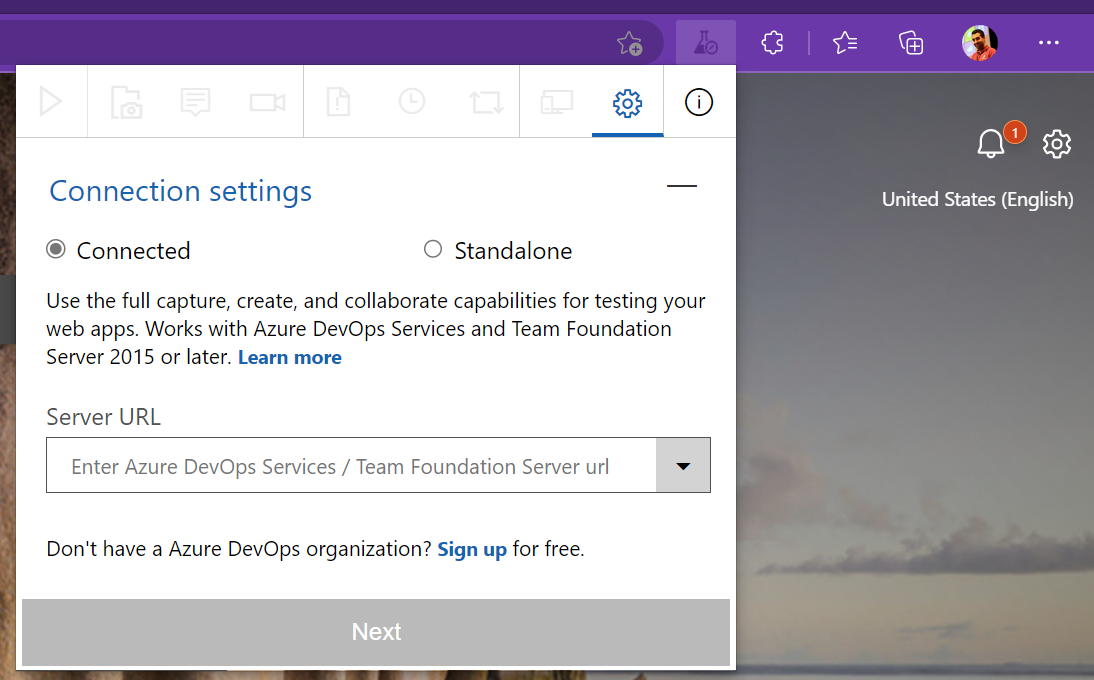Expand the Server URL dropdown arrow
The image size is (1094, 680).
[683, 465]
